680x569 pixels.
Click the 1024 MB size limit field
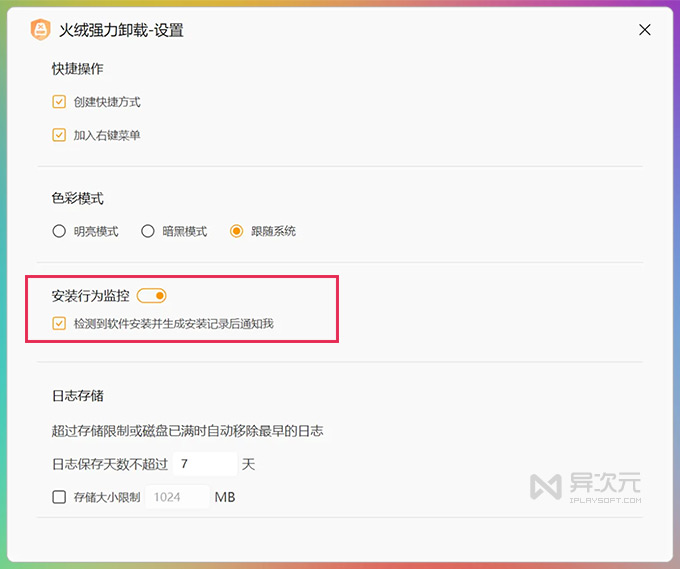click(x=177, y=497)
